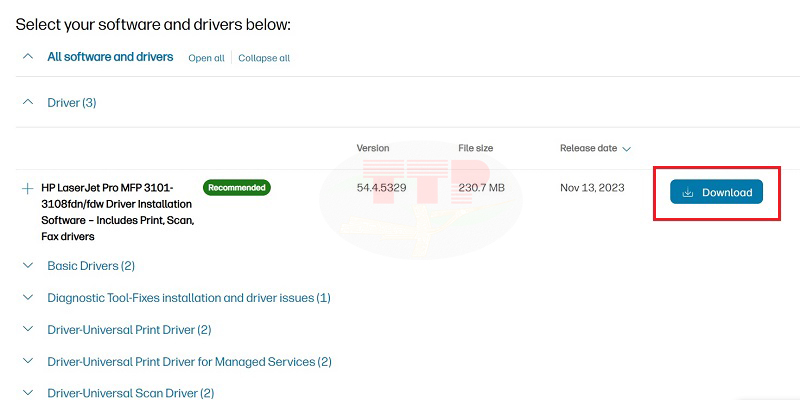800x400 pixels.
Task: Click the green Recommended badge
Action: [x=237, y=187]
